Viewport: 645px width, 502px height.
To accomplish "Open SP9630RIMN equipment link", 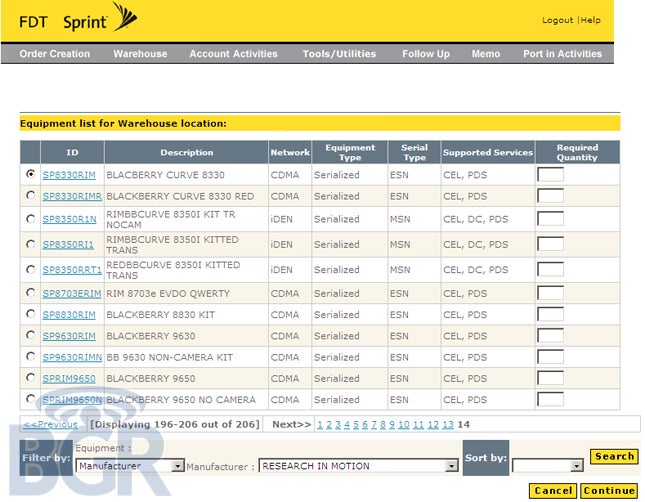I will tap(72, 358).
